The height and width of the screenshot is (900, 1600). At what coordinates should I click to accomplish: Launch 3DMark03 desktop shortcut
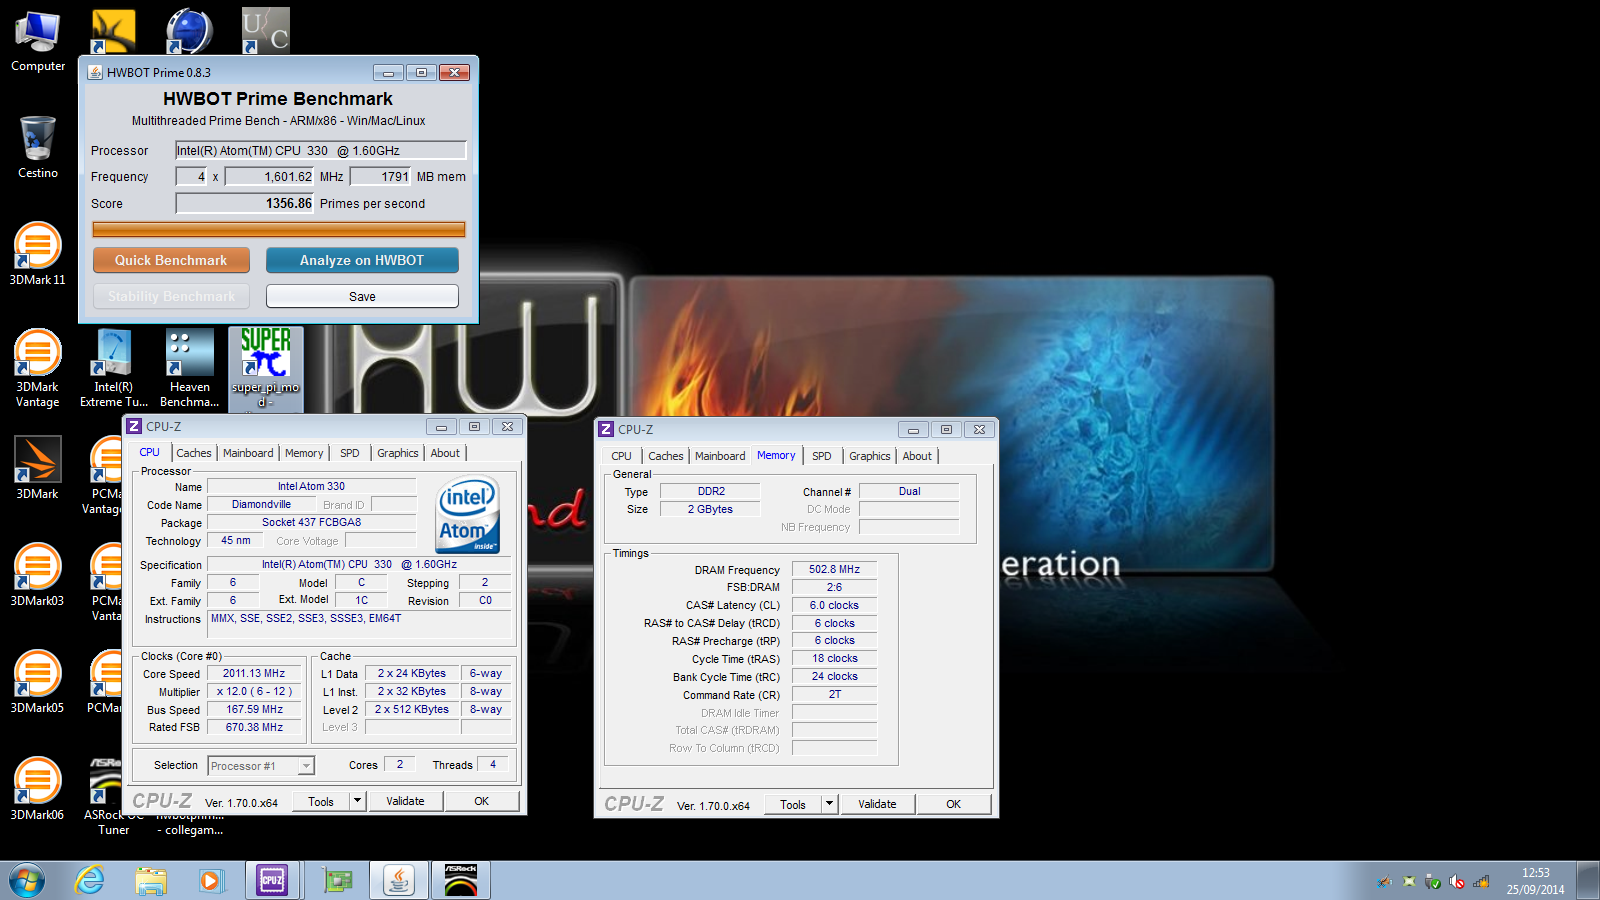[x=38, y=575]
